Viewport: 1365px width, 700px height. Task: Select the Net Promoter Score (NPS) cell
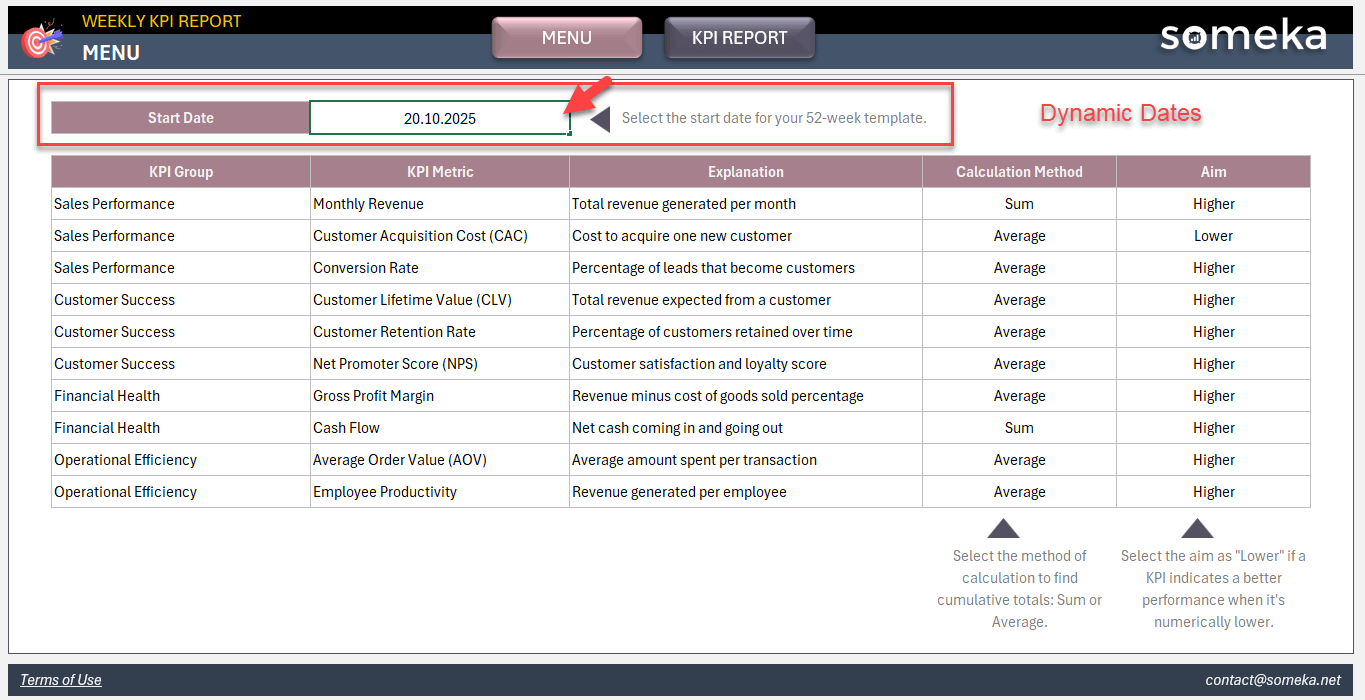point(439,364)
